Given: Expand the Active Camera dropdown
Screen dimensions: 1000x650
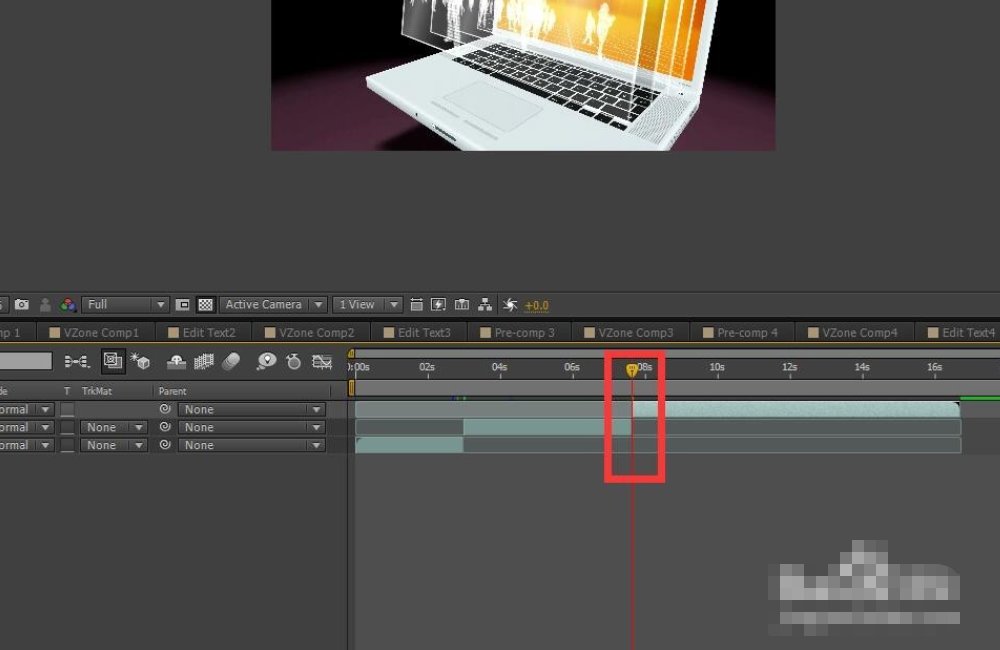Looking at the screenshot, I should pyautogui.click(x=274, y=305).
